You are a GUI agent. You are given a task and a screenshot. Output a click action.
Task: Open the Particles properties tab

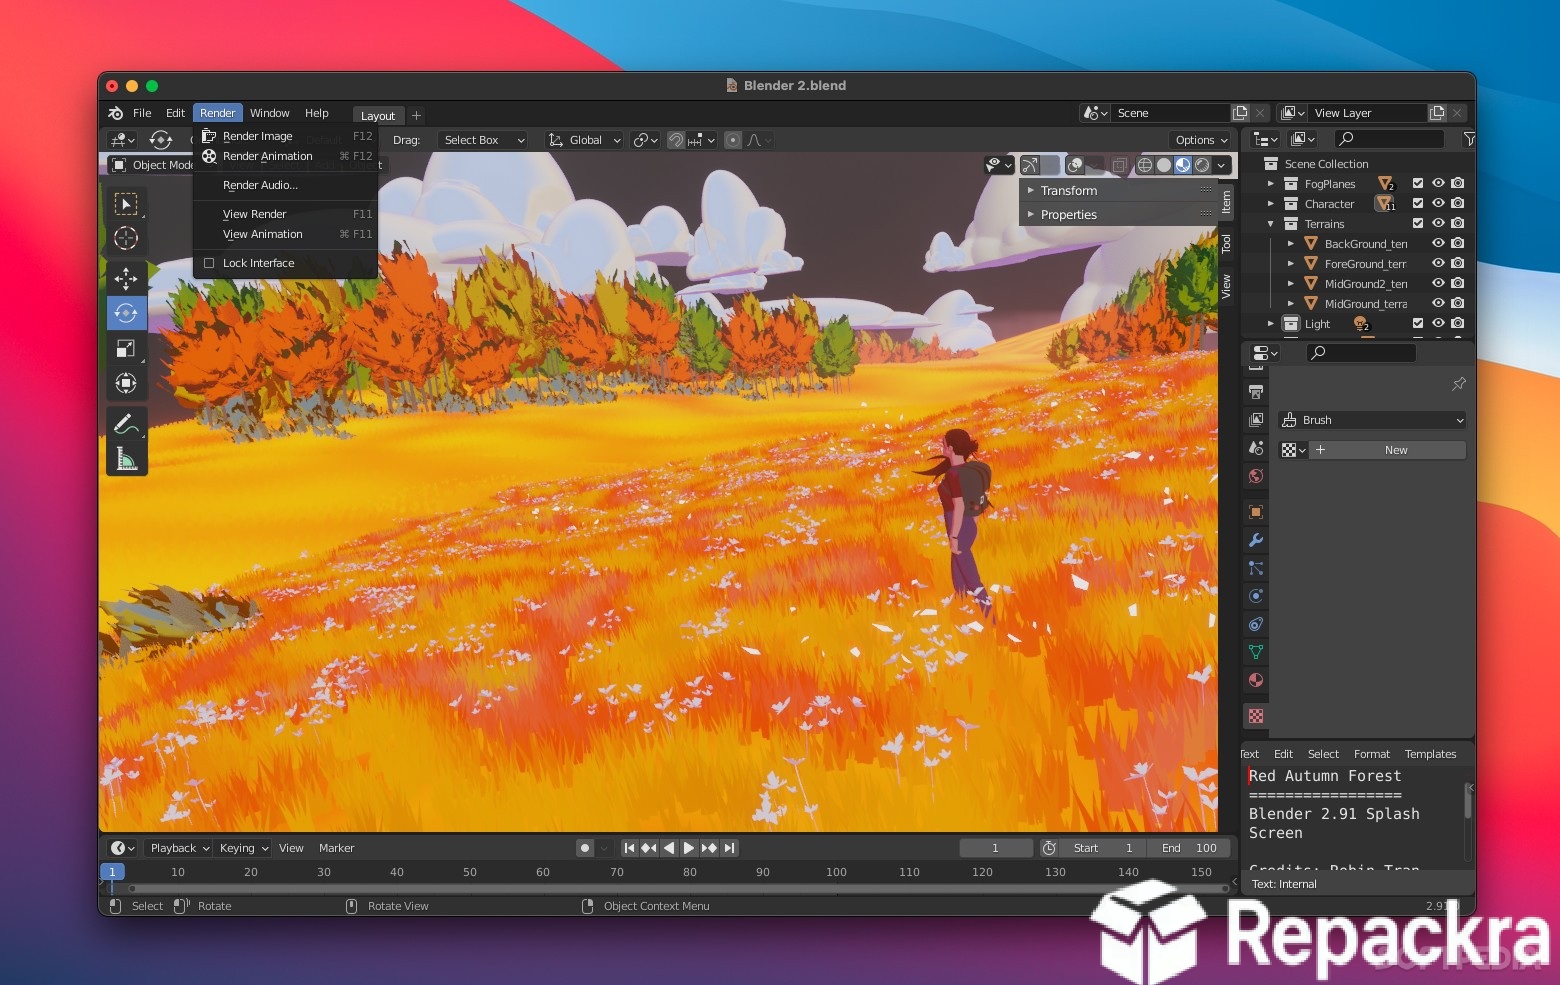pyautogui.click(x=1256, y=568)
